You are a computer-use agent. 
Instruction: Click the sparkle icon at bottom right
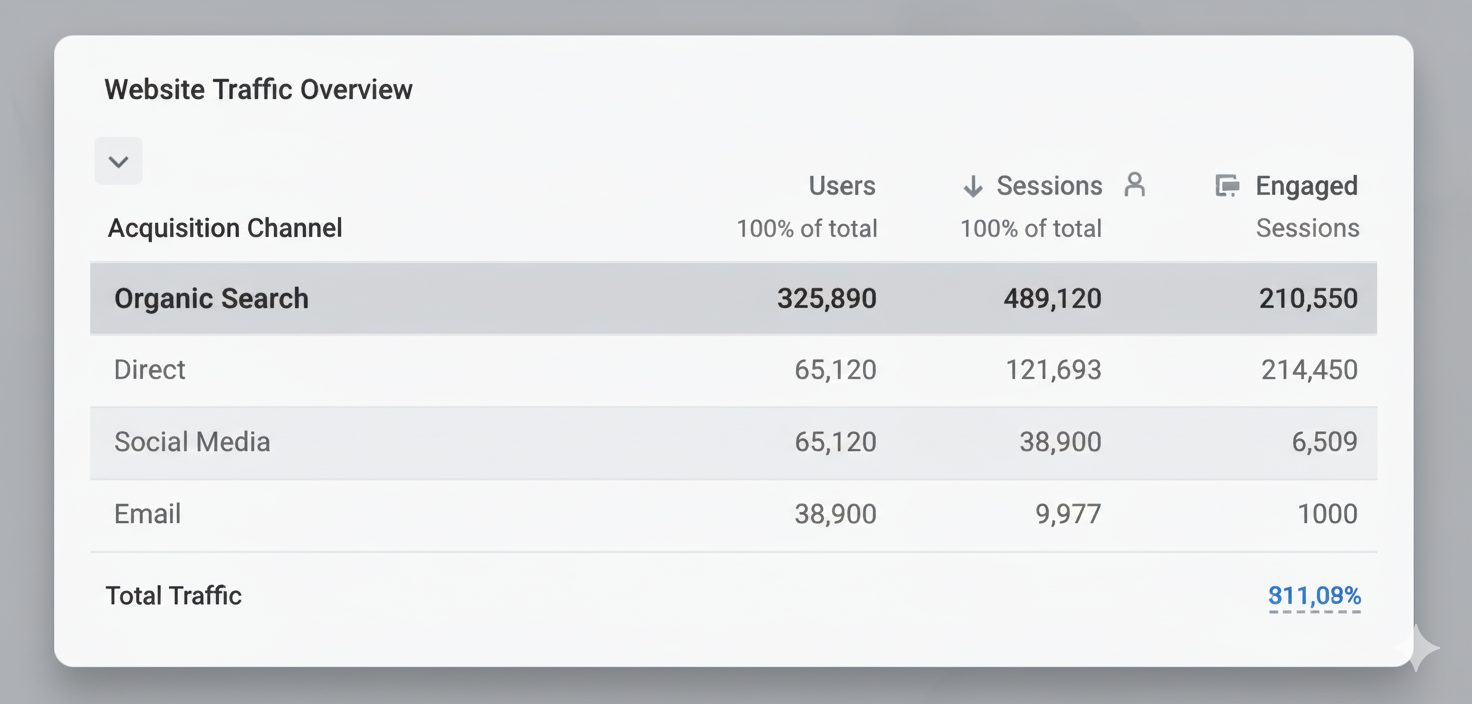click(1418, 648)
